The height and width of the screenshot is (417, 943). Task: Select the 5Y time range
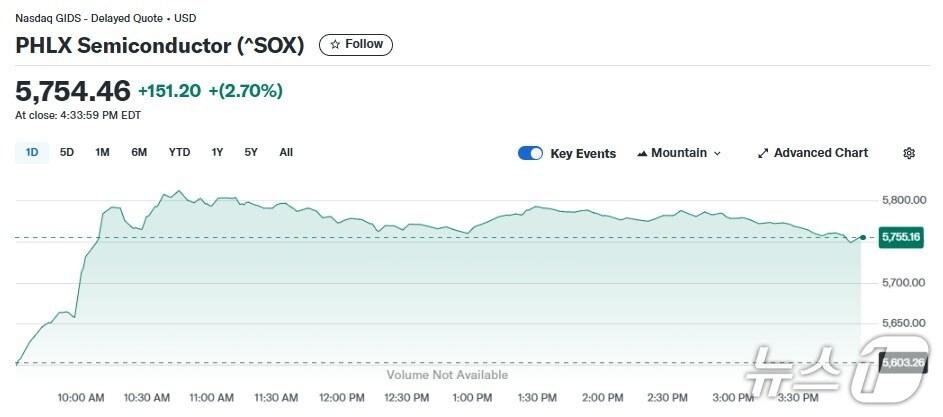pos(251,153)
